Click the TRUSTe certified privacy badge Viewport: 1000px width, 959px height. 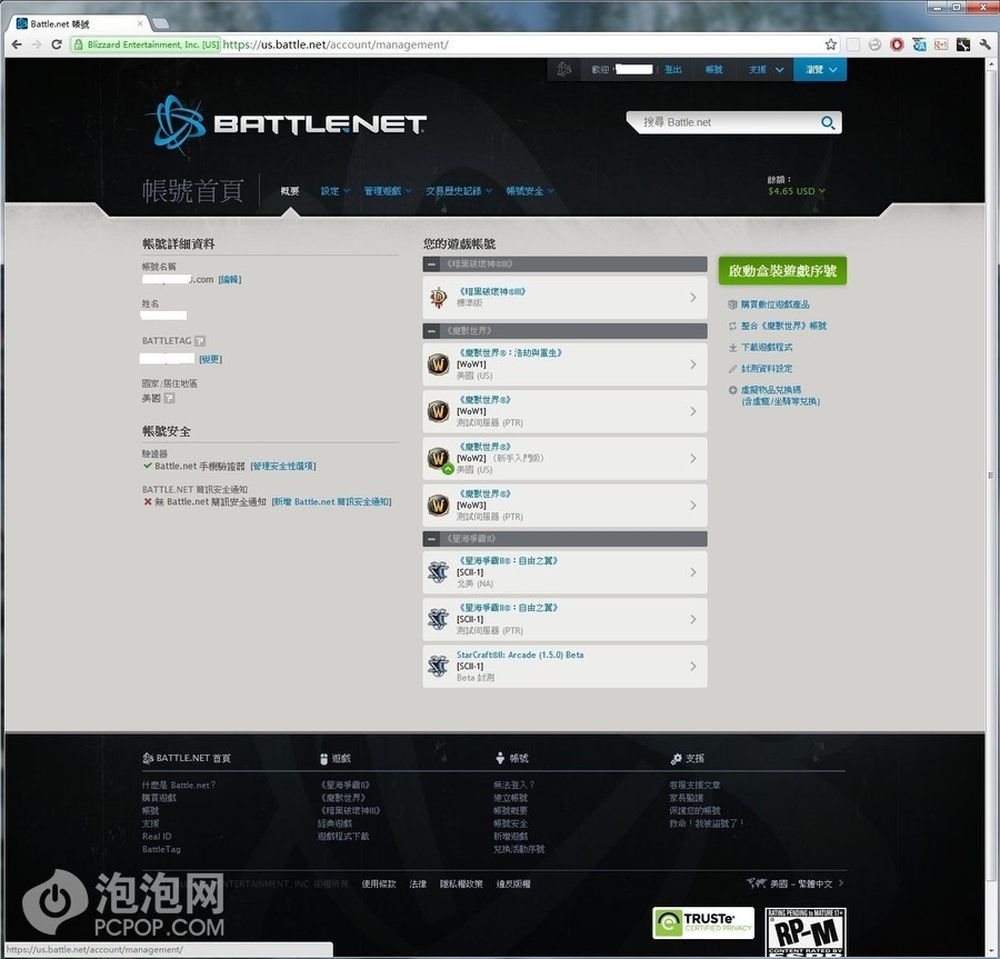point(703,923)
